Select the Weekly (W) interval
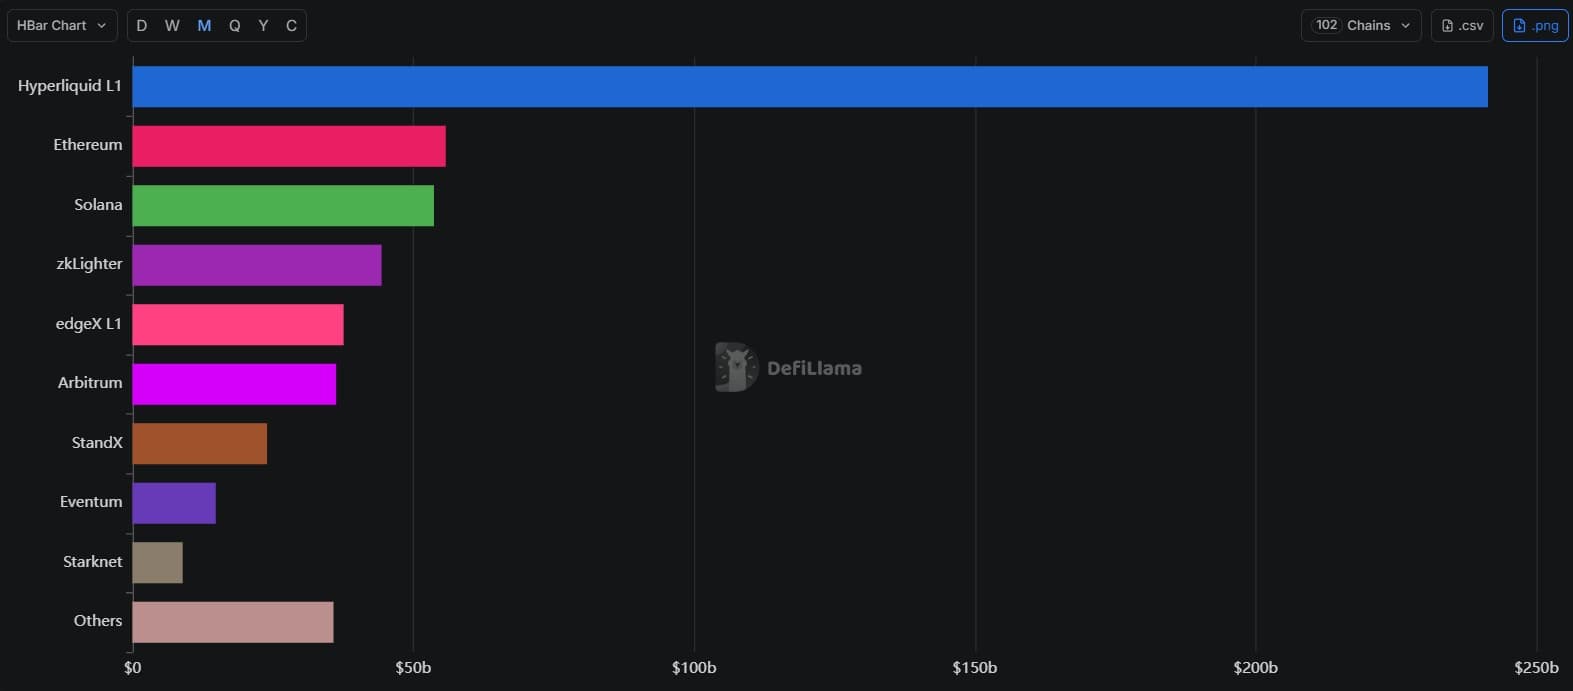Image resolution: width=1573 pixels, height=691 pixels. point(172,25)
